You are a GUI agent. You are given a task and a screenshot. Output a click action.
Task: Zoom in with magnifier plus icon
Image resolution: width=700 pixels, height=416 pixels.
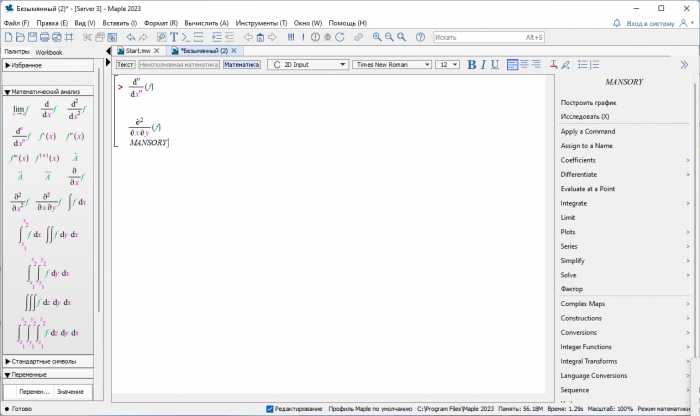click(377, 37)
